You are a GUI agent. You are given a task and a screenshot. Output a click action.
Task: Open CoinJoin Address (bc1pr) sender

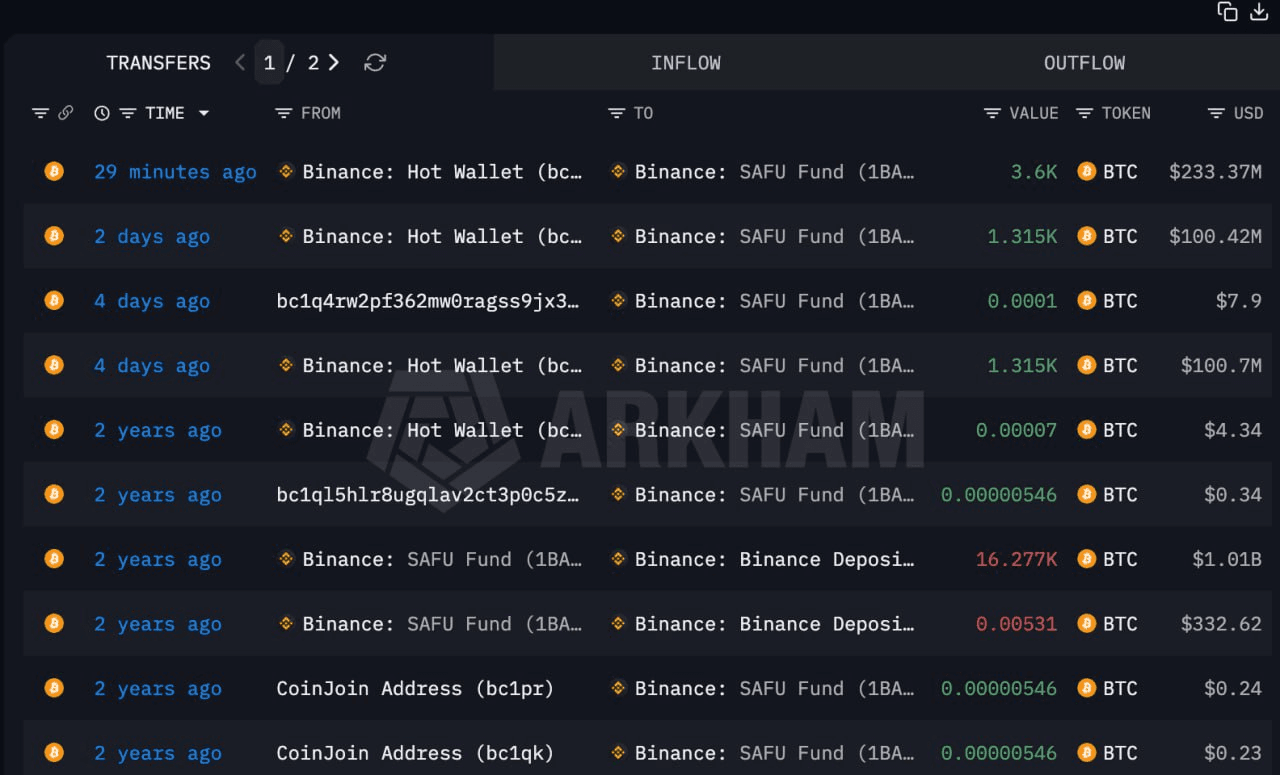click(x=415, y=689)
